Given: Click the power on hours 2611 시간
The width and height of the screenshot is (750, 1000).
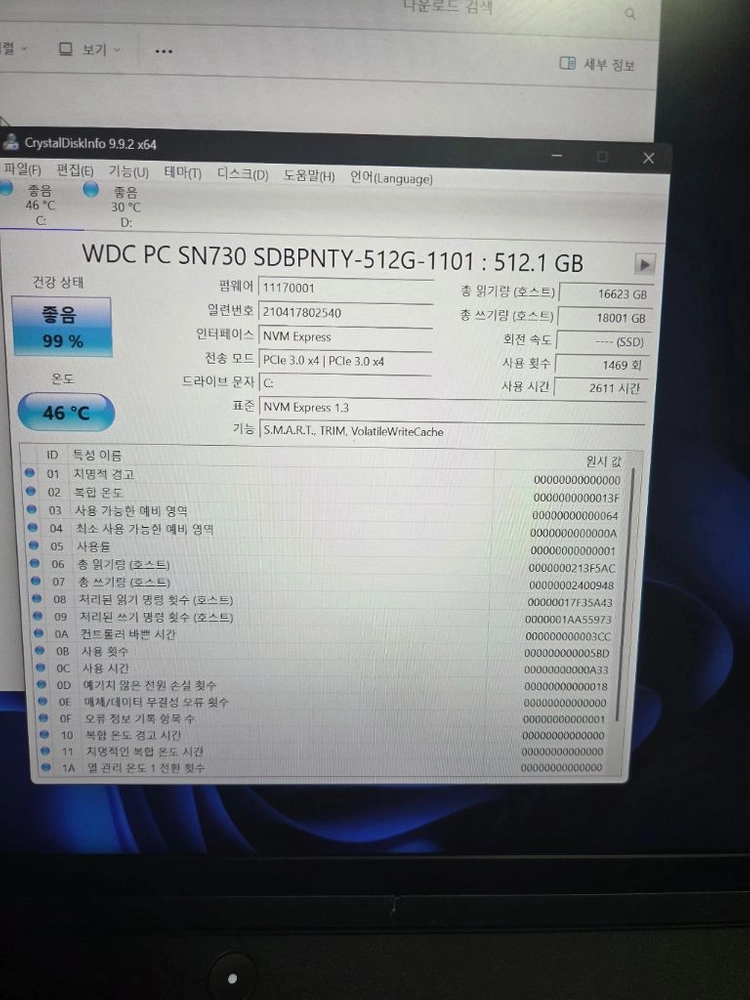Looking at the screenshot, I should point(601,388).
